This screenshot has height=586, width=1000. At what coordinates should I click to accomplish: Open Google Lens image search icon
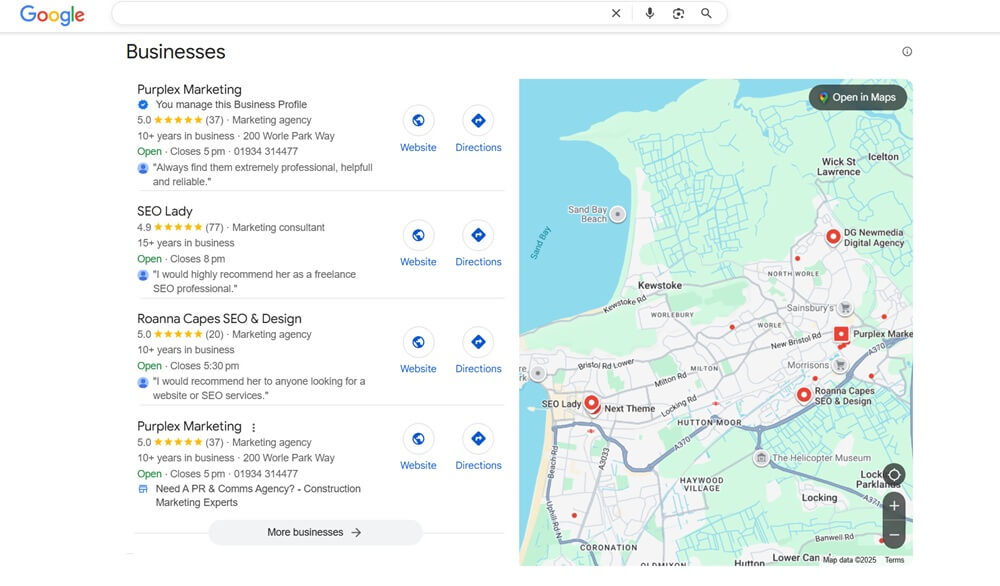(678, 13)
